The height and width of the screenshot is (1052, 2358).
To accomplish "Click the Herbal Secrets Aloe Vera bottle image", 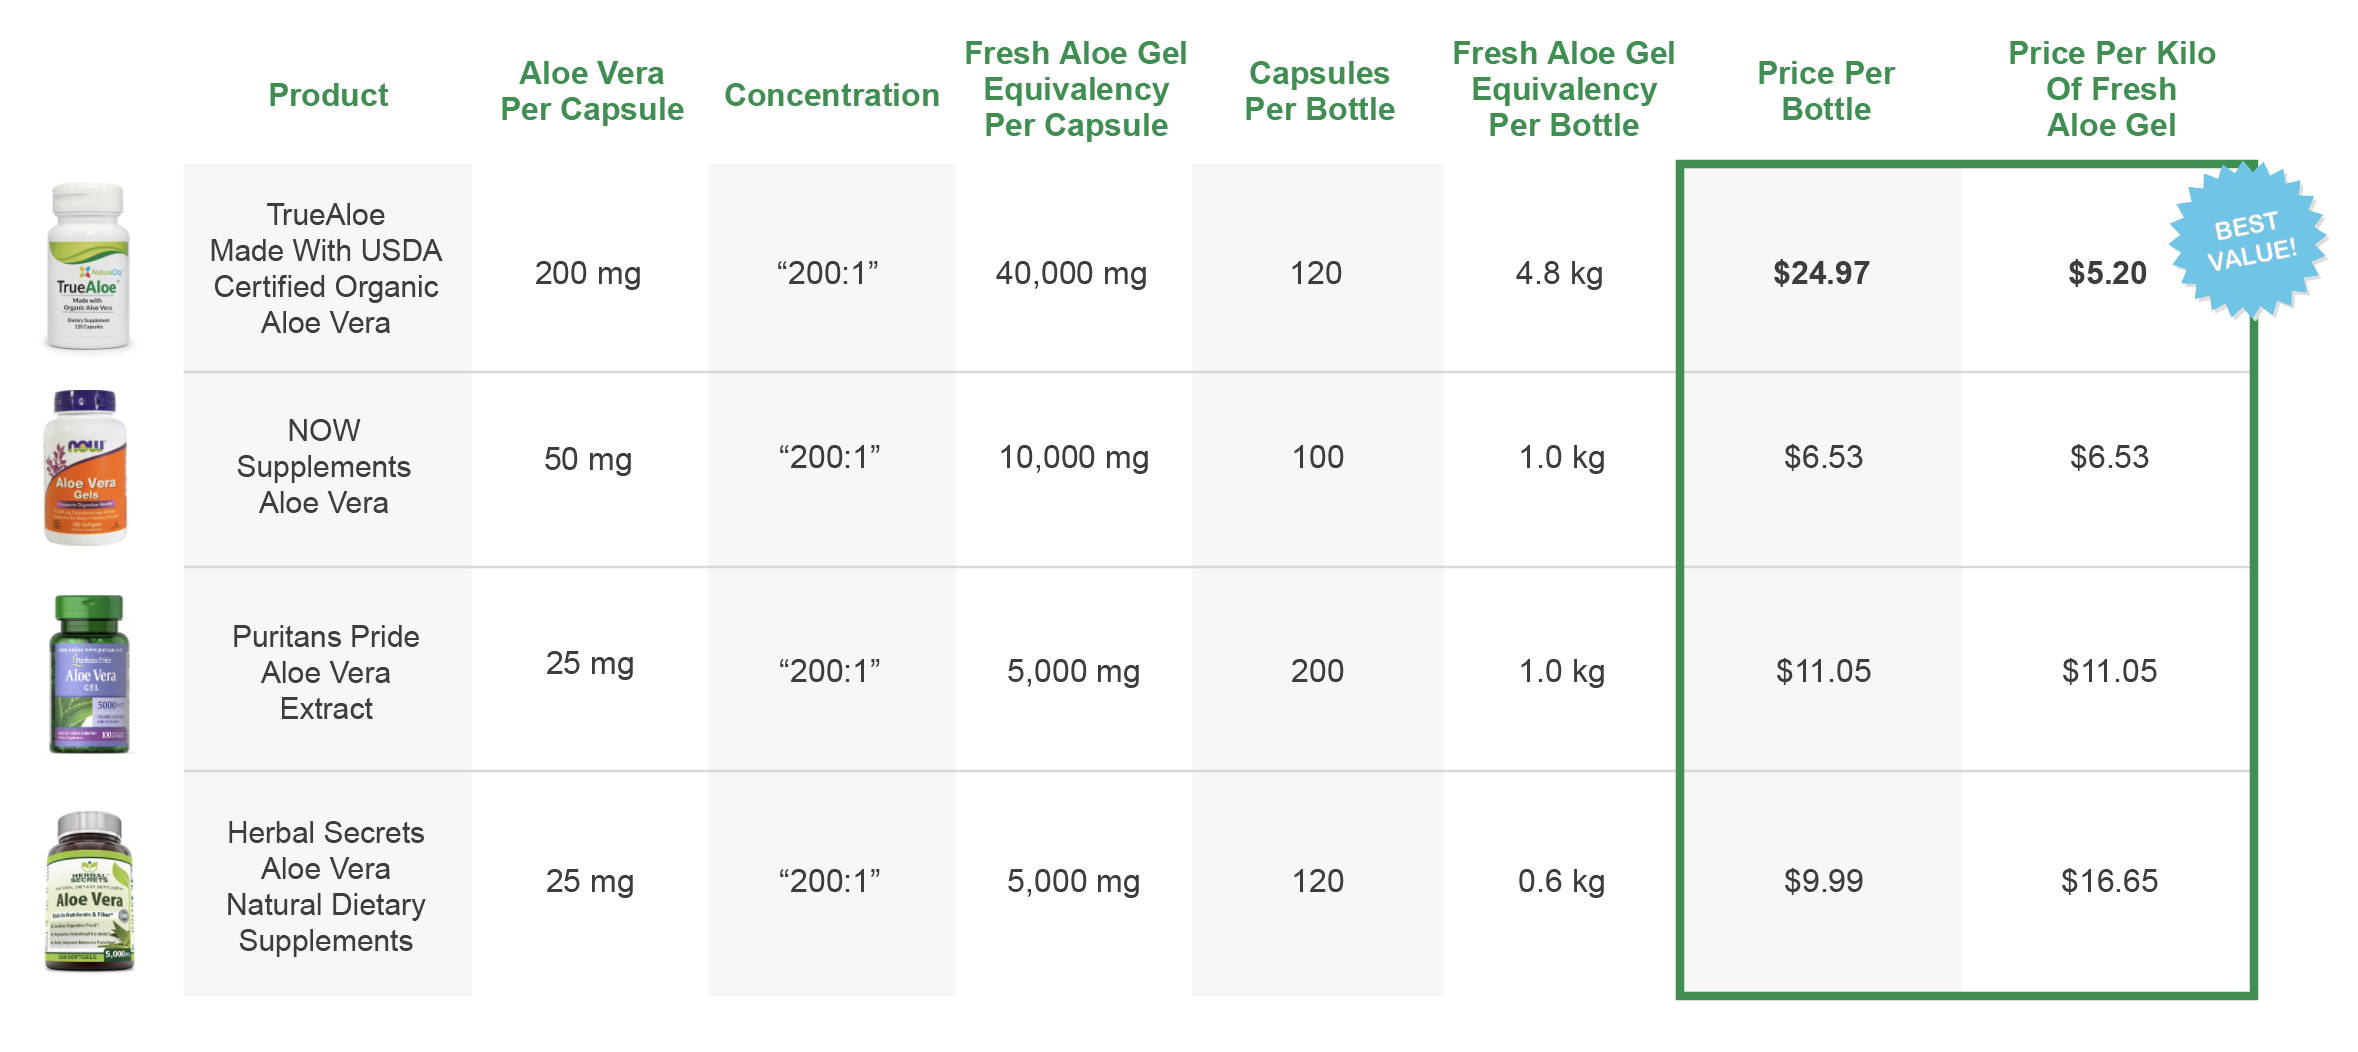I will (x=89, y=891).
